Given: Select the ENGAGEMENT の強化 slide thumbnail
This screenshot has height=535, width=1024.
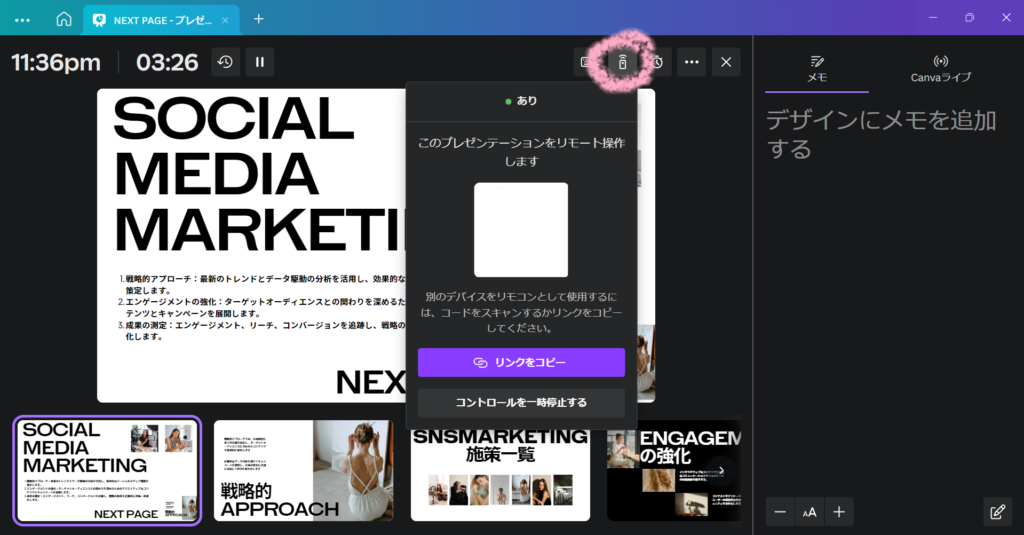Looking at the screenshot, I should (x=674, y=470).
